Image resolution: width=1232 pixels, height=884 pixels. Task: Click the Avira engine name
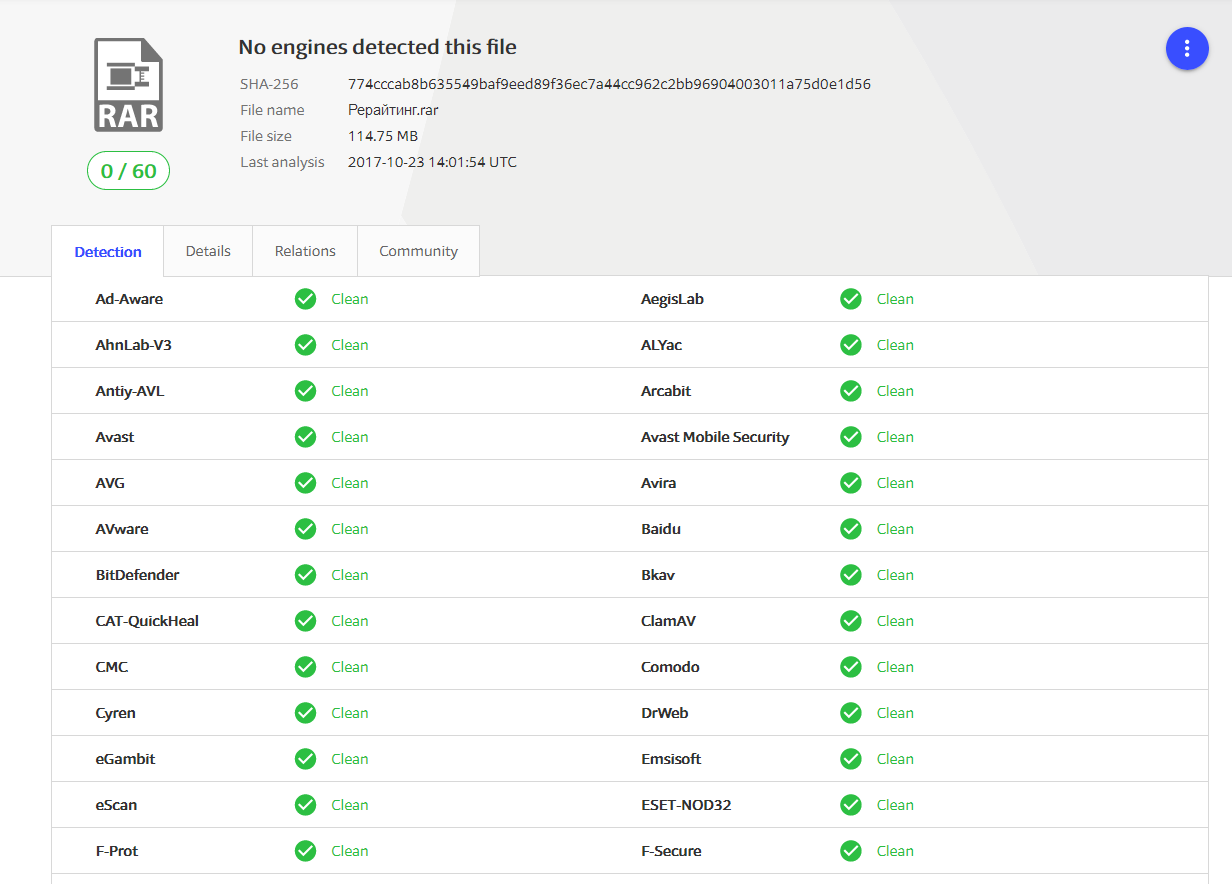(x=658, y=483)
